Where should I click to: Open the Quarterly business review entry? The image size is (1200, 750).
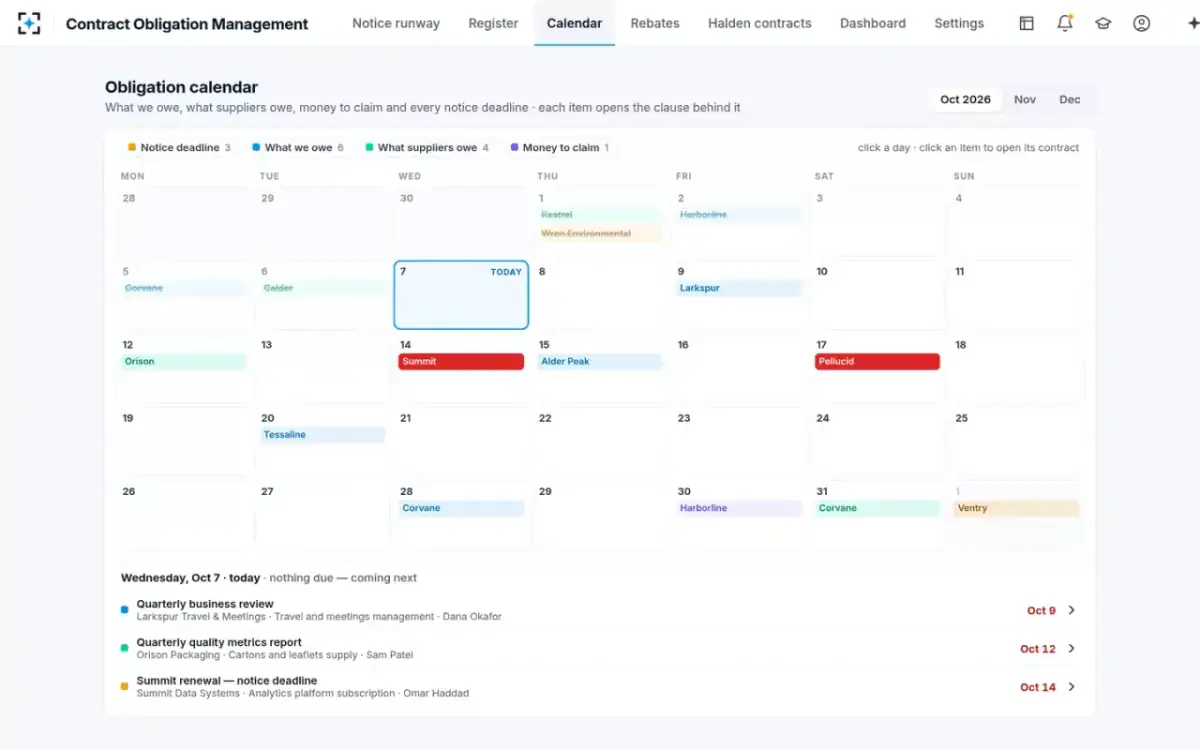pos(600,610)
